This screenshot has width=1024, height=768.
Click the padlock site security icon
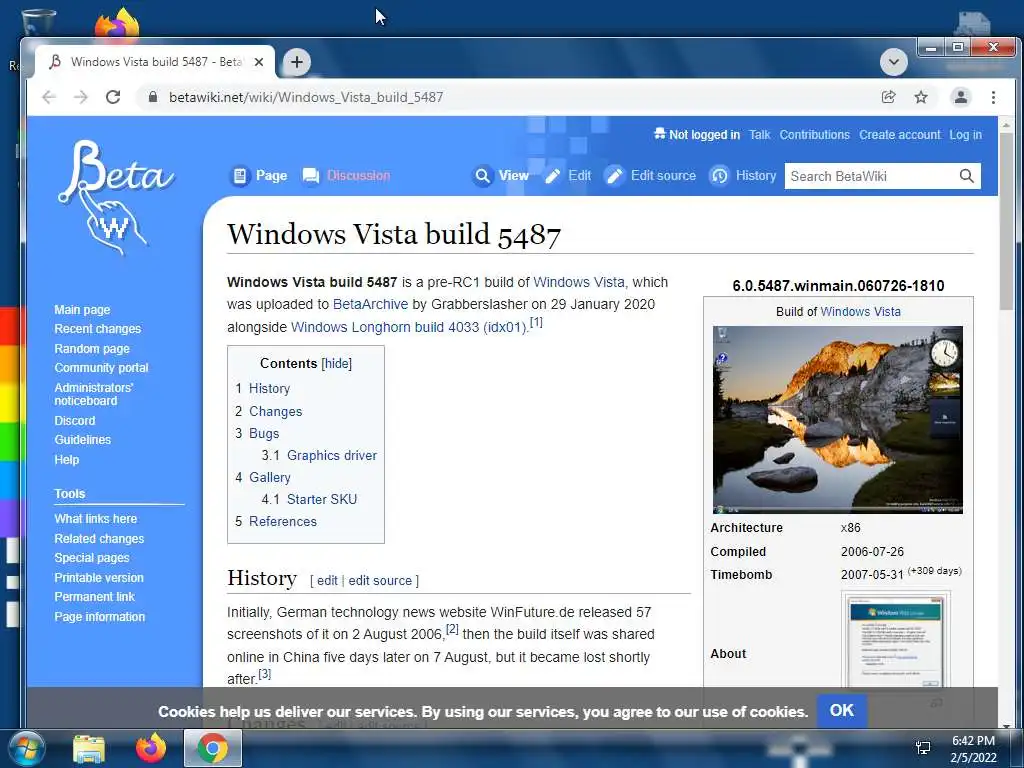click(x=153, y=97)
